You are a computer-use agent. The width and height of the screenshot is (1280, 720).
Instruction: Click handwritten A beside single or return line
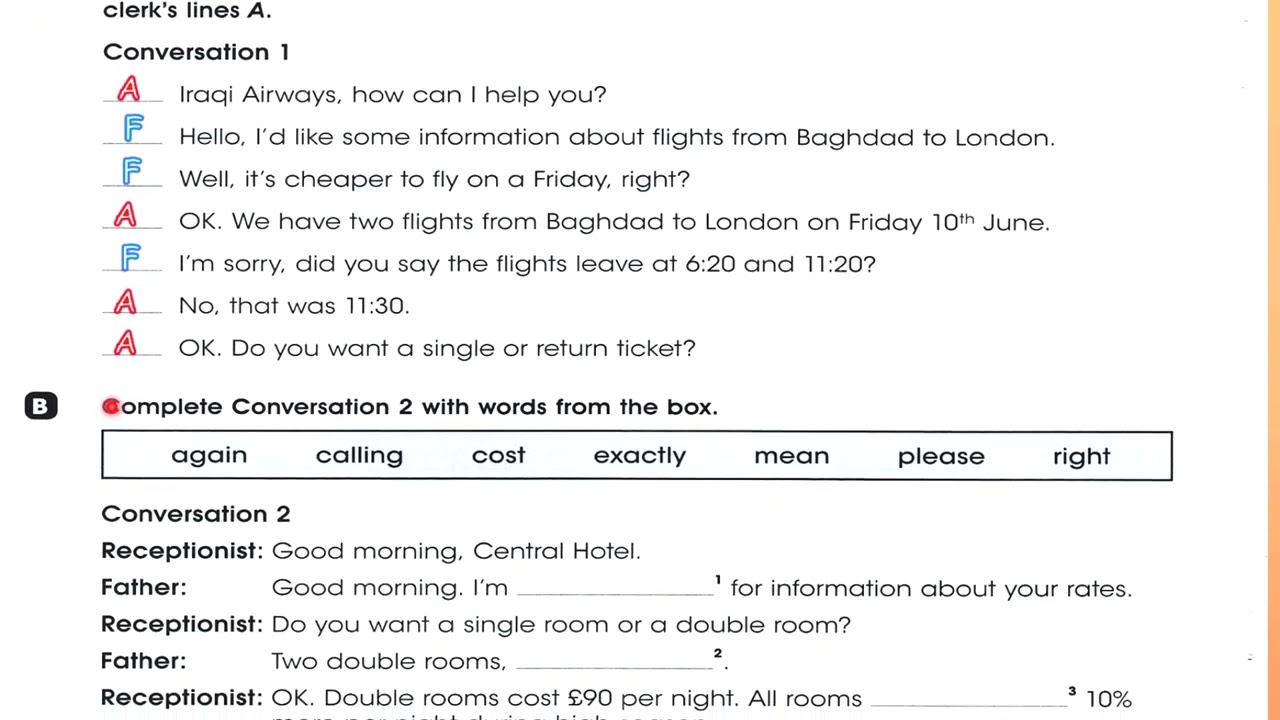[x=126, y=344]
